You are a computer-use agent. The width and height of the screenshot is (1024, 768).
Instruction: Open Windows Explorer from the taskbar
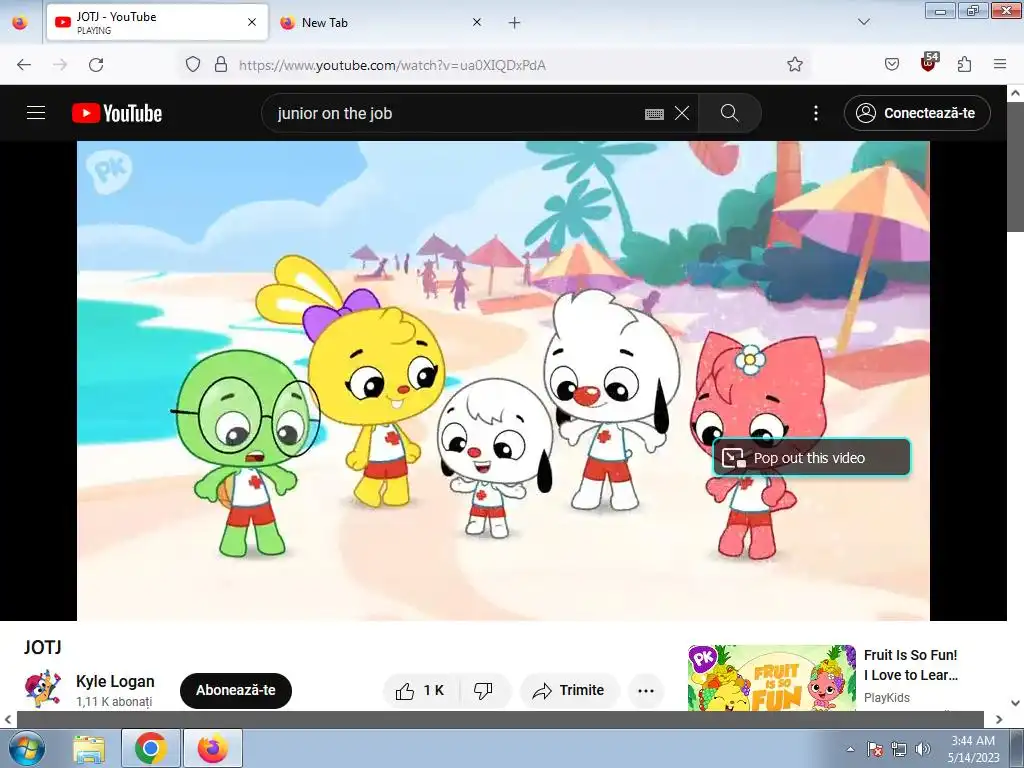[x=89, y=748]
